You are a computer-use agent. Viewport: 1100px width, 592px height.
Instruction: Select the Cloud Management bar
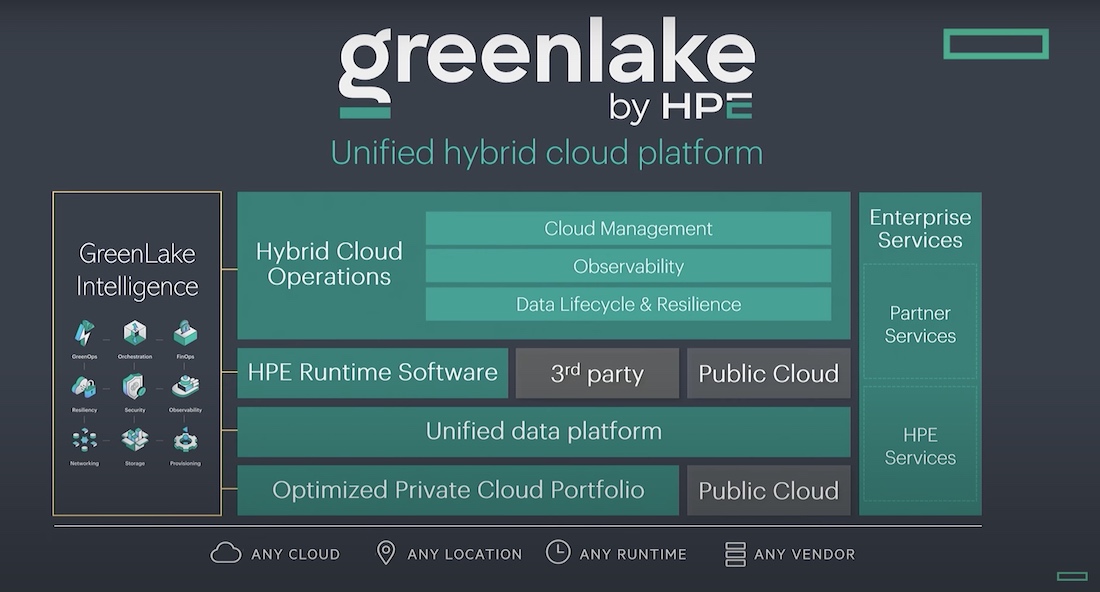[x=628, y=229]
